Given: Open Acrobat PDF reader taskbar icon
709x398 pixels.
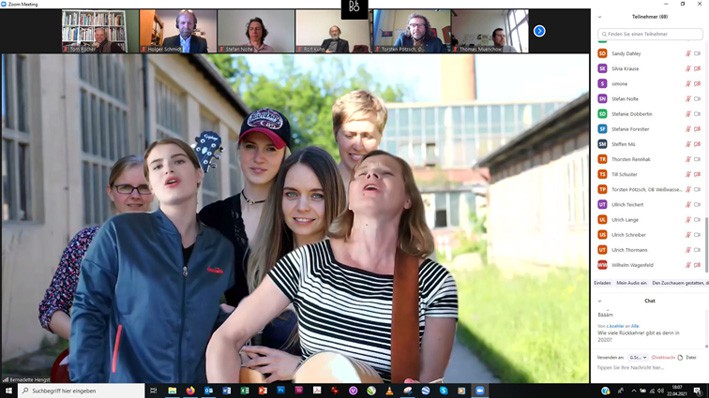Looking at the screenshot, I should [317, 390].
